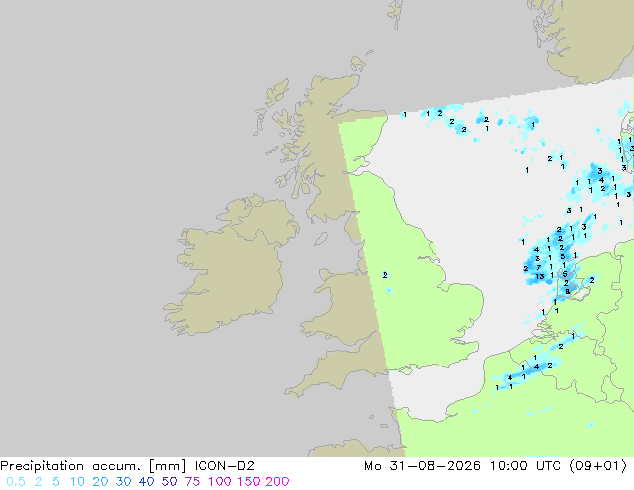Click the 2 mm legend value
The height and width of the screenshot is (490, 634).
coord(38,482)
